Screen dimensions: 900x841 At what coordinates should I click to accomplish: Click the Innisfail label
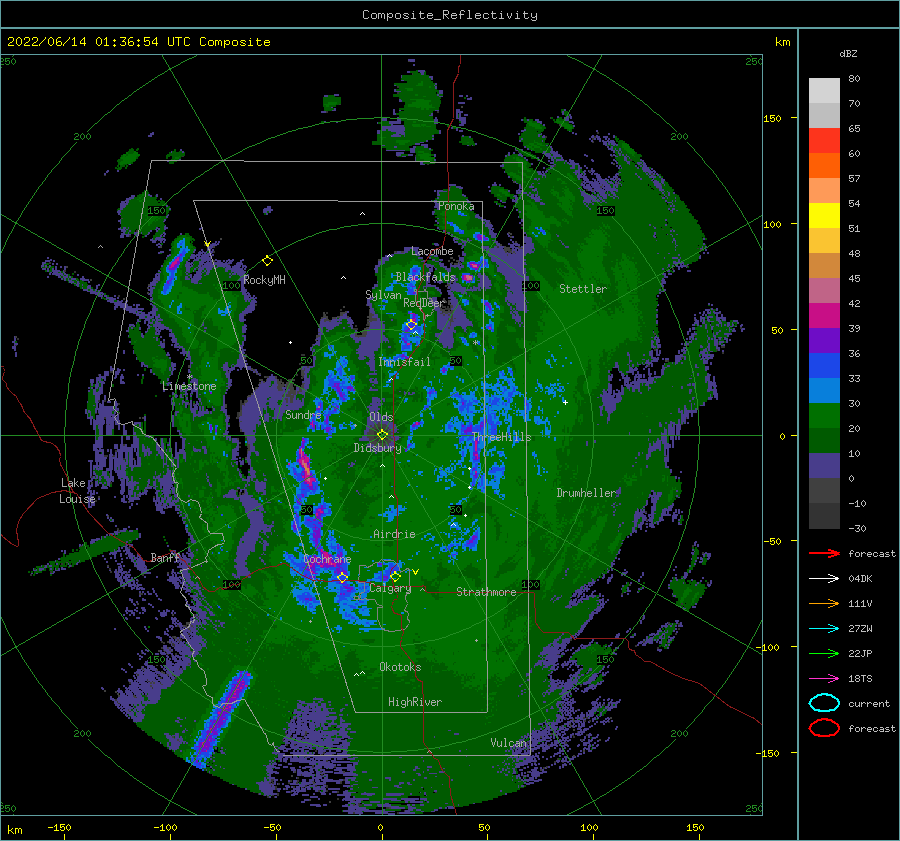click(404, 362)
